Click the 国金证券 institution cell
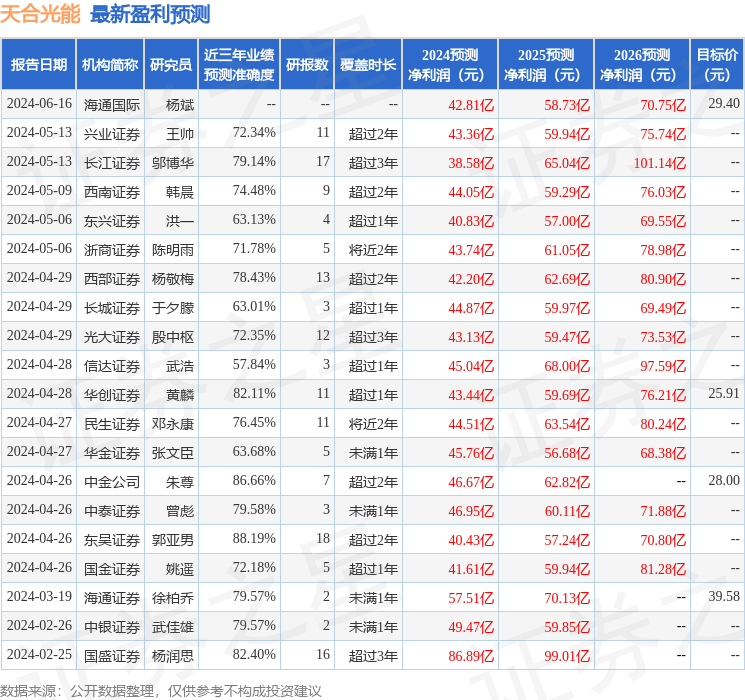Image resolution: width=745 pixels, height=700 pixels. (x=112, y=568)
